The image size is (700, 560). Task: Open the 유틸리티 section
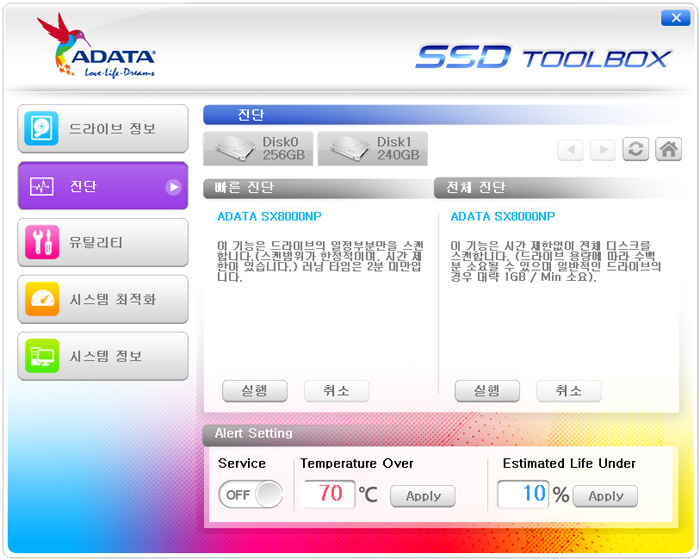103,242
